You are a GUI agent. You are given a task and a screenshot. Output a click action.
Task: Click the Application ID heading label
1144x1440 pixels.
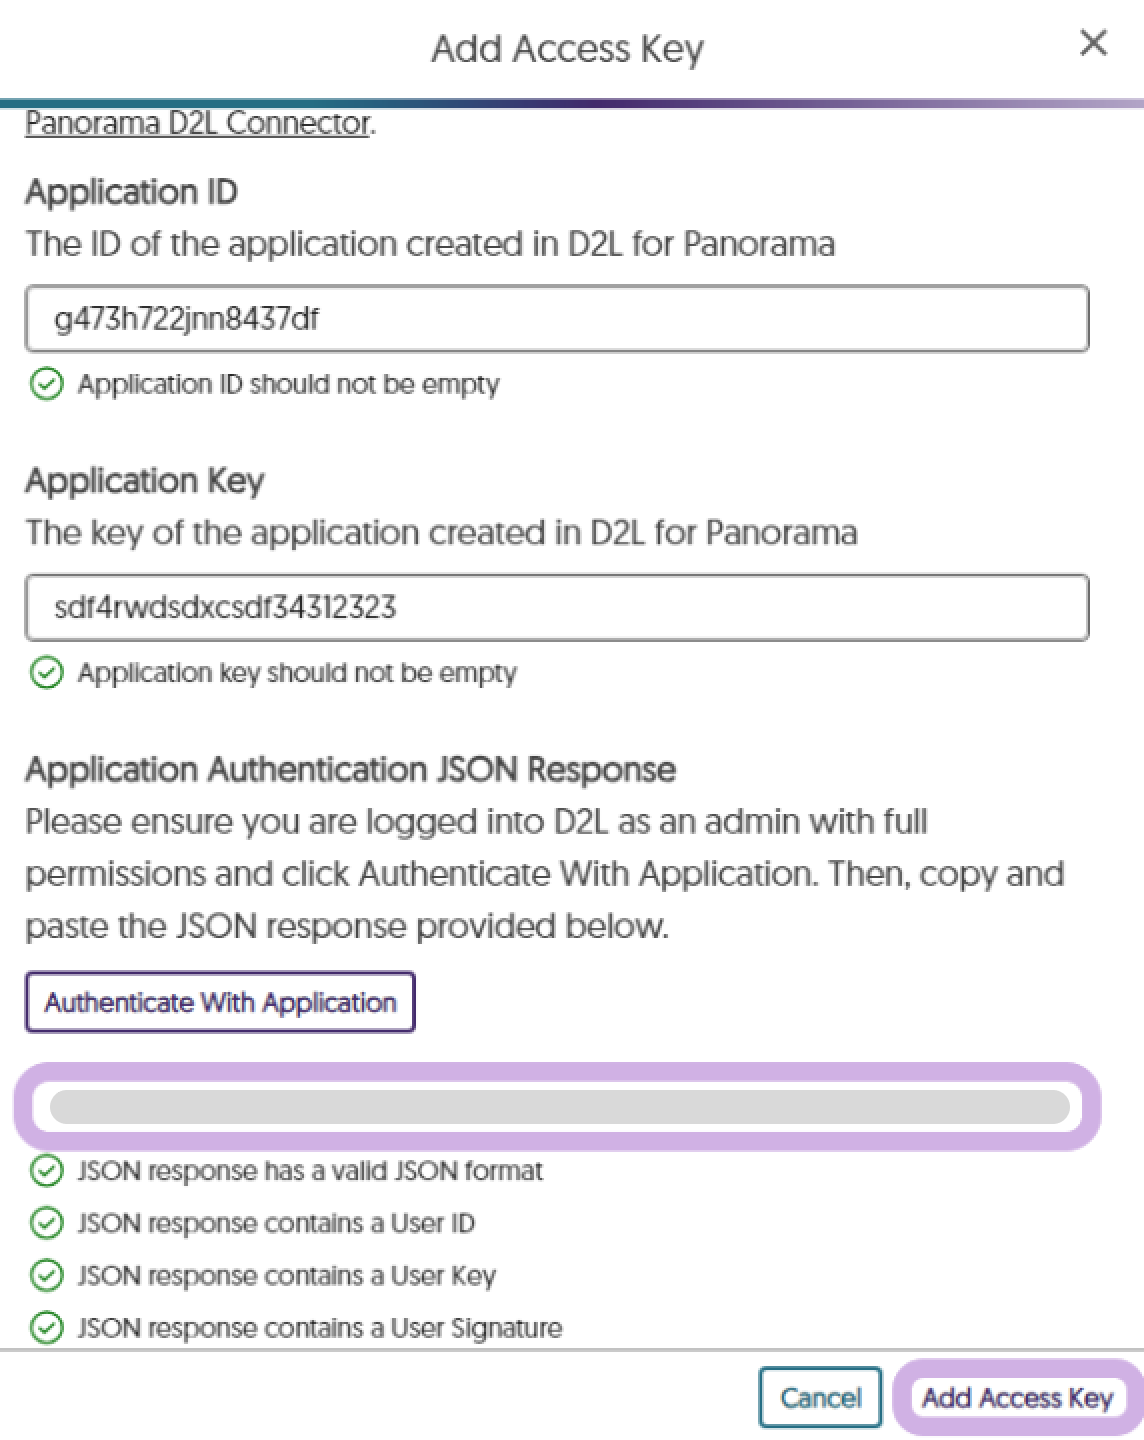[x=131, y=191]
